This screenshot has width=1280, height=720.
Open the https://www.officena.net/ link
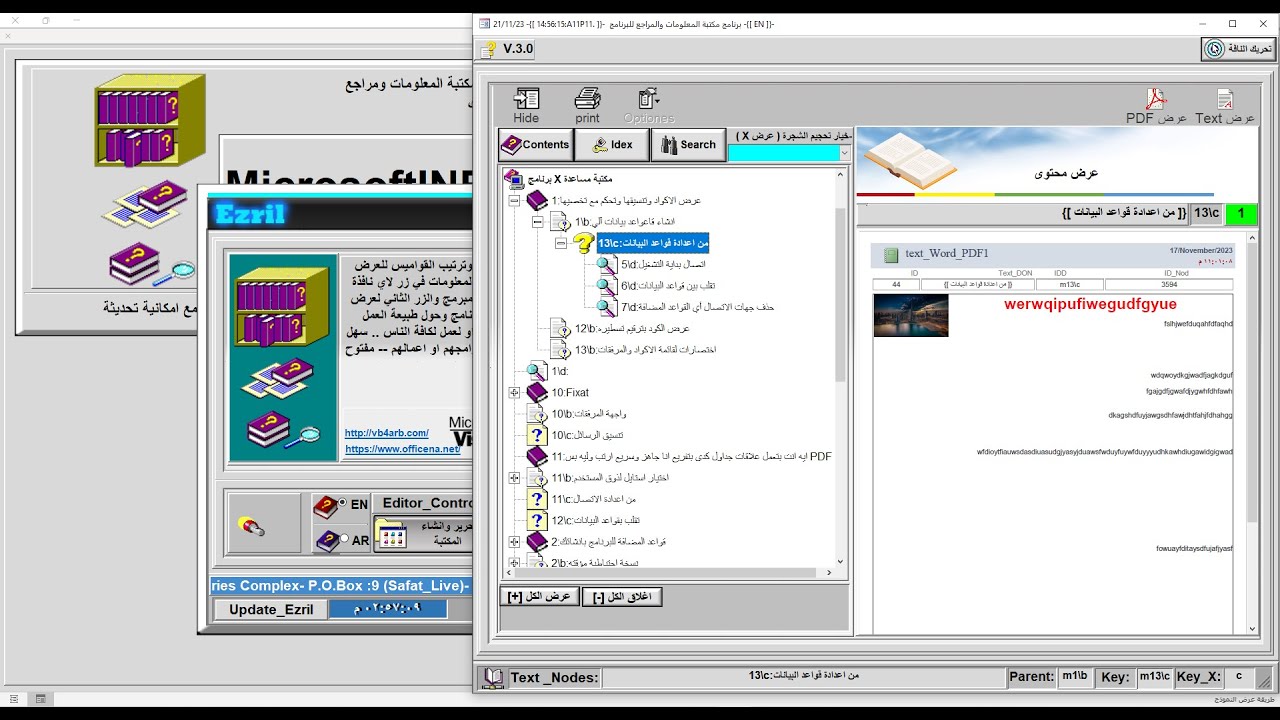(x=403, y=449)
